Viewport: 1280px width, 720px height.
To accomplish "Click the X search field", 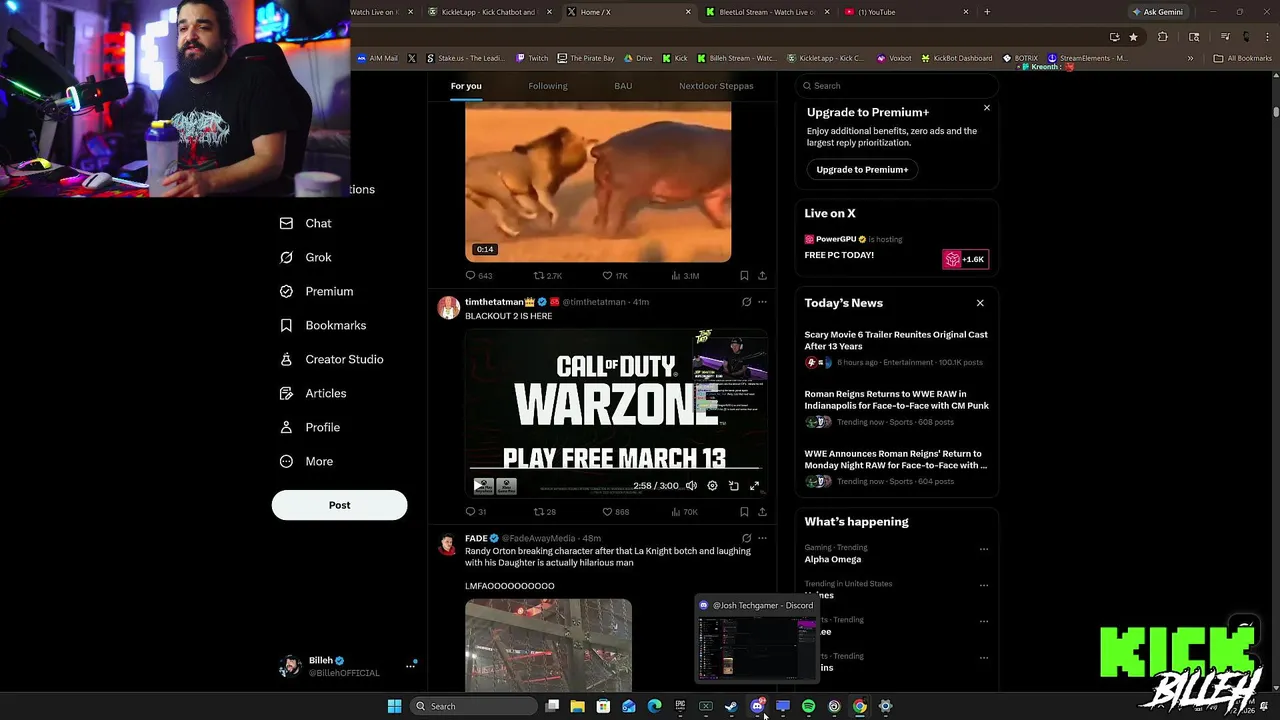I will pos(897,86).
